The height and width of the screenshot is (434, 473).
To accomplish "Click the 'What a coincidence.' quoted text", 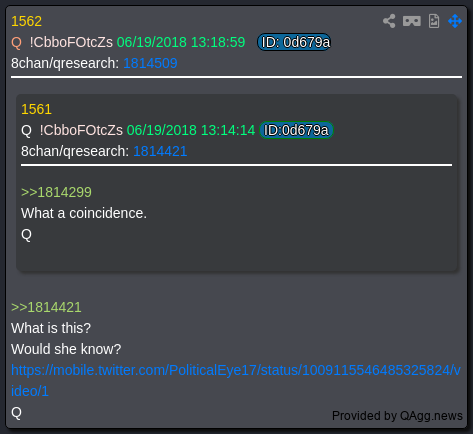I will coord(84,213).
